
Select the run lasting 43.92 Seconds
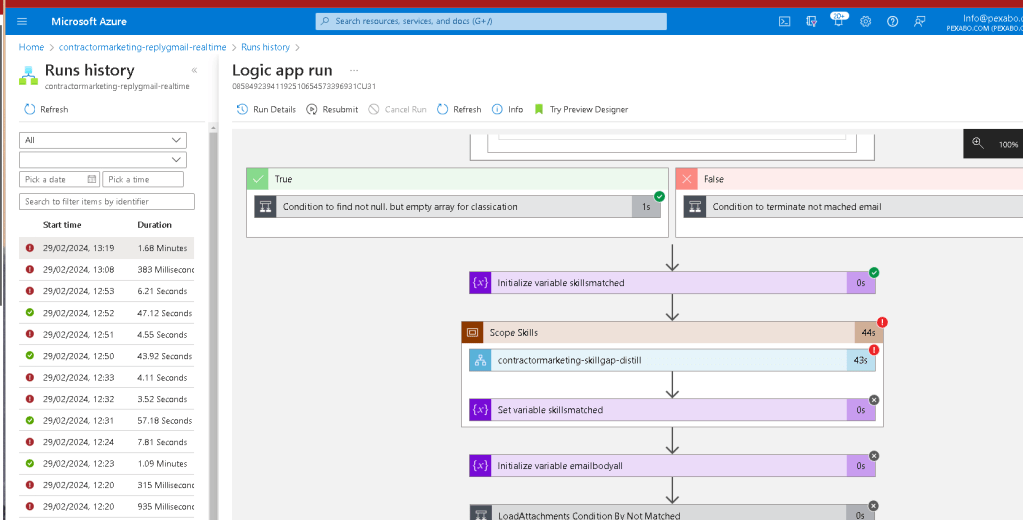106,356
